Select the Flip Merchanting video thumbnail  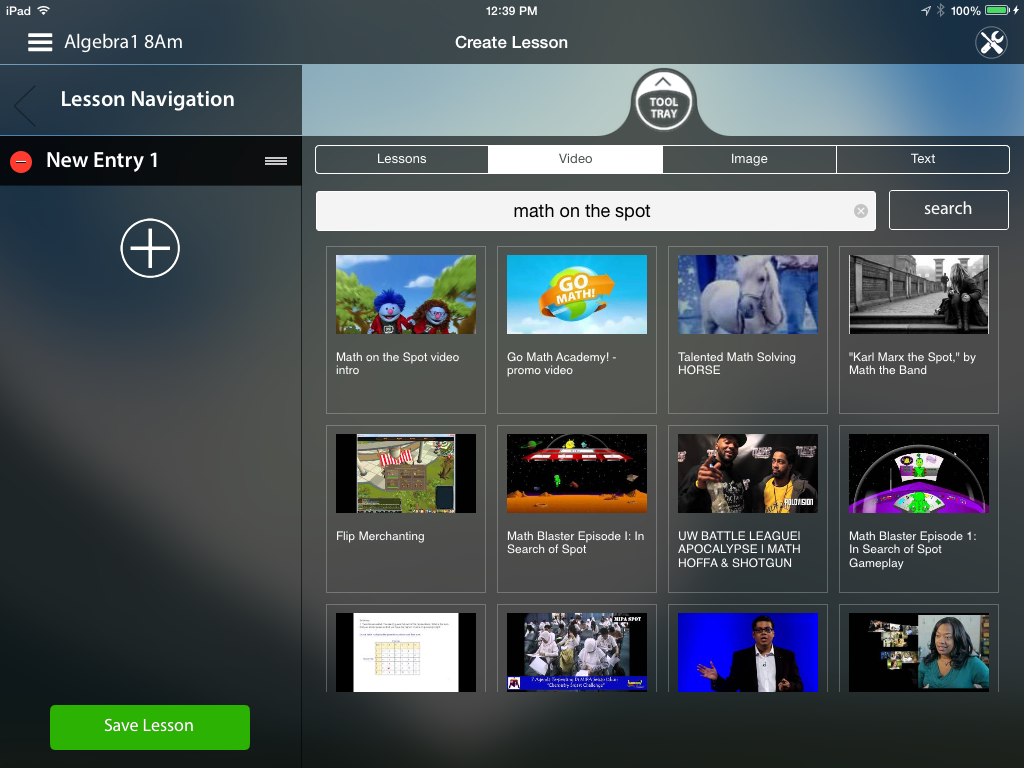tap(406, 473)
